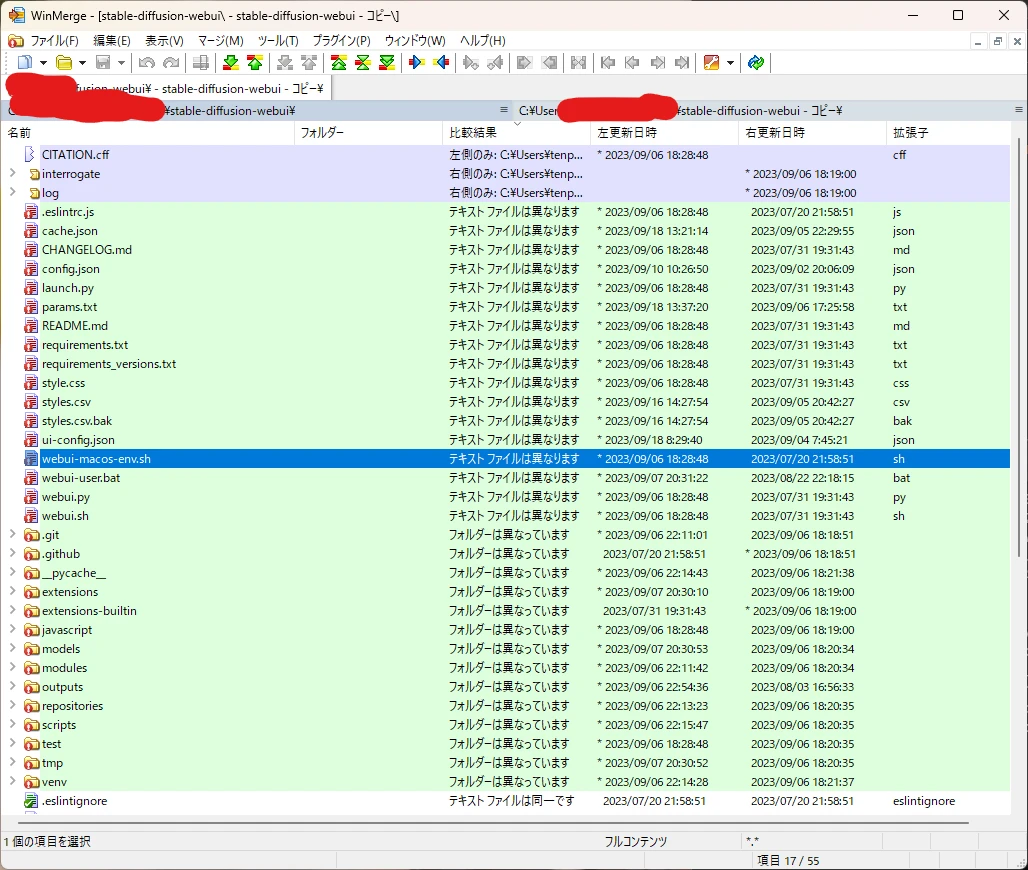The width and height of the screenshot is (1028, 870).
Task: Expand the __pycache__ folder
Action: 12,572
